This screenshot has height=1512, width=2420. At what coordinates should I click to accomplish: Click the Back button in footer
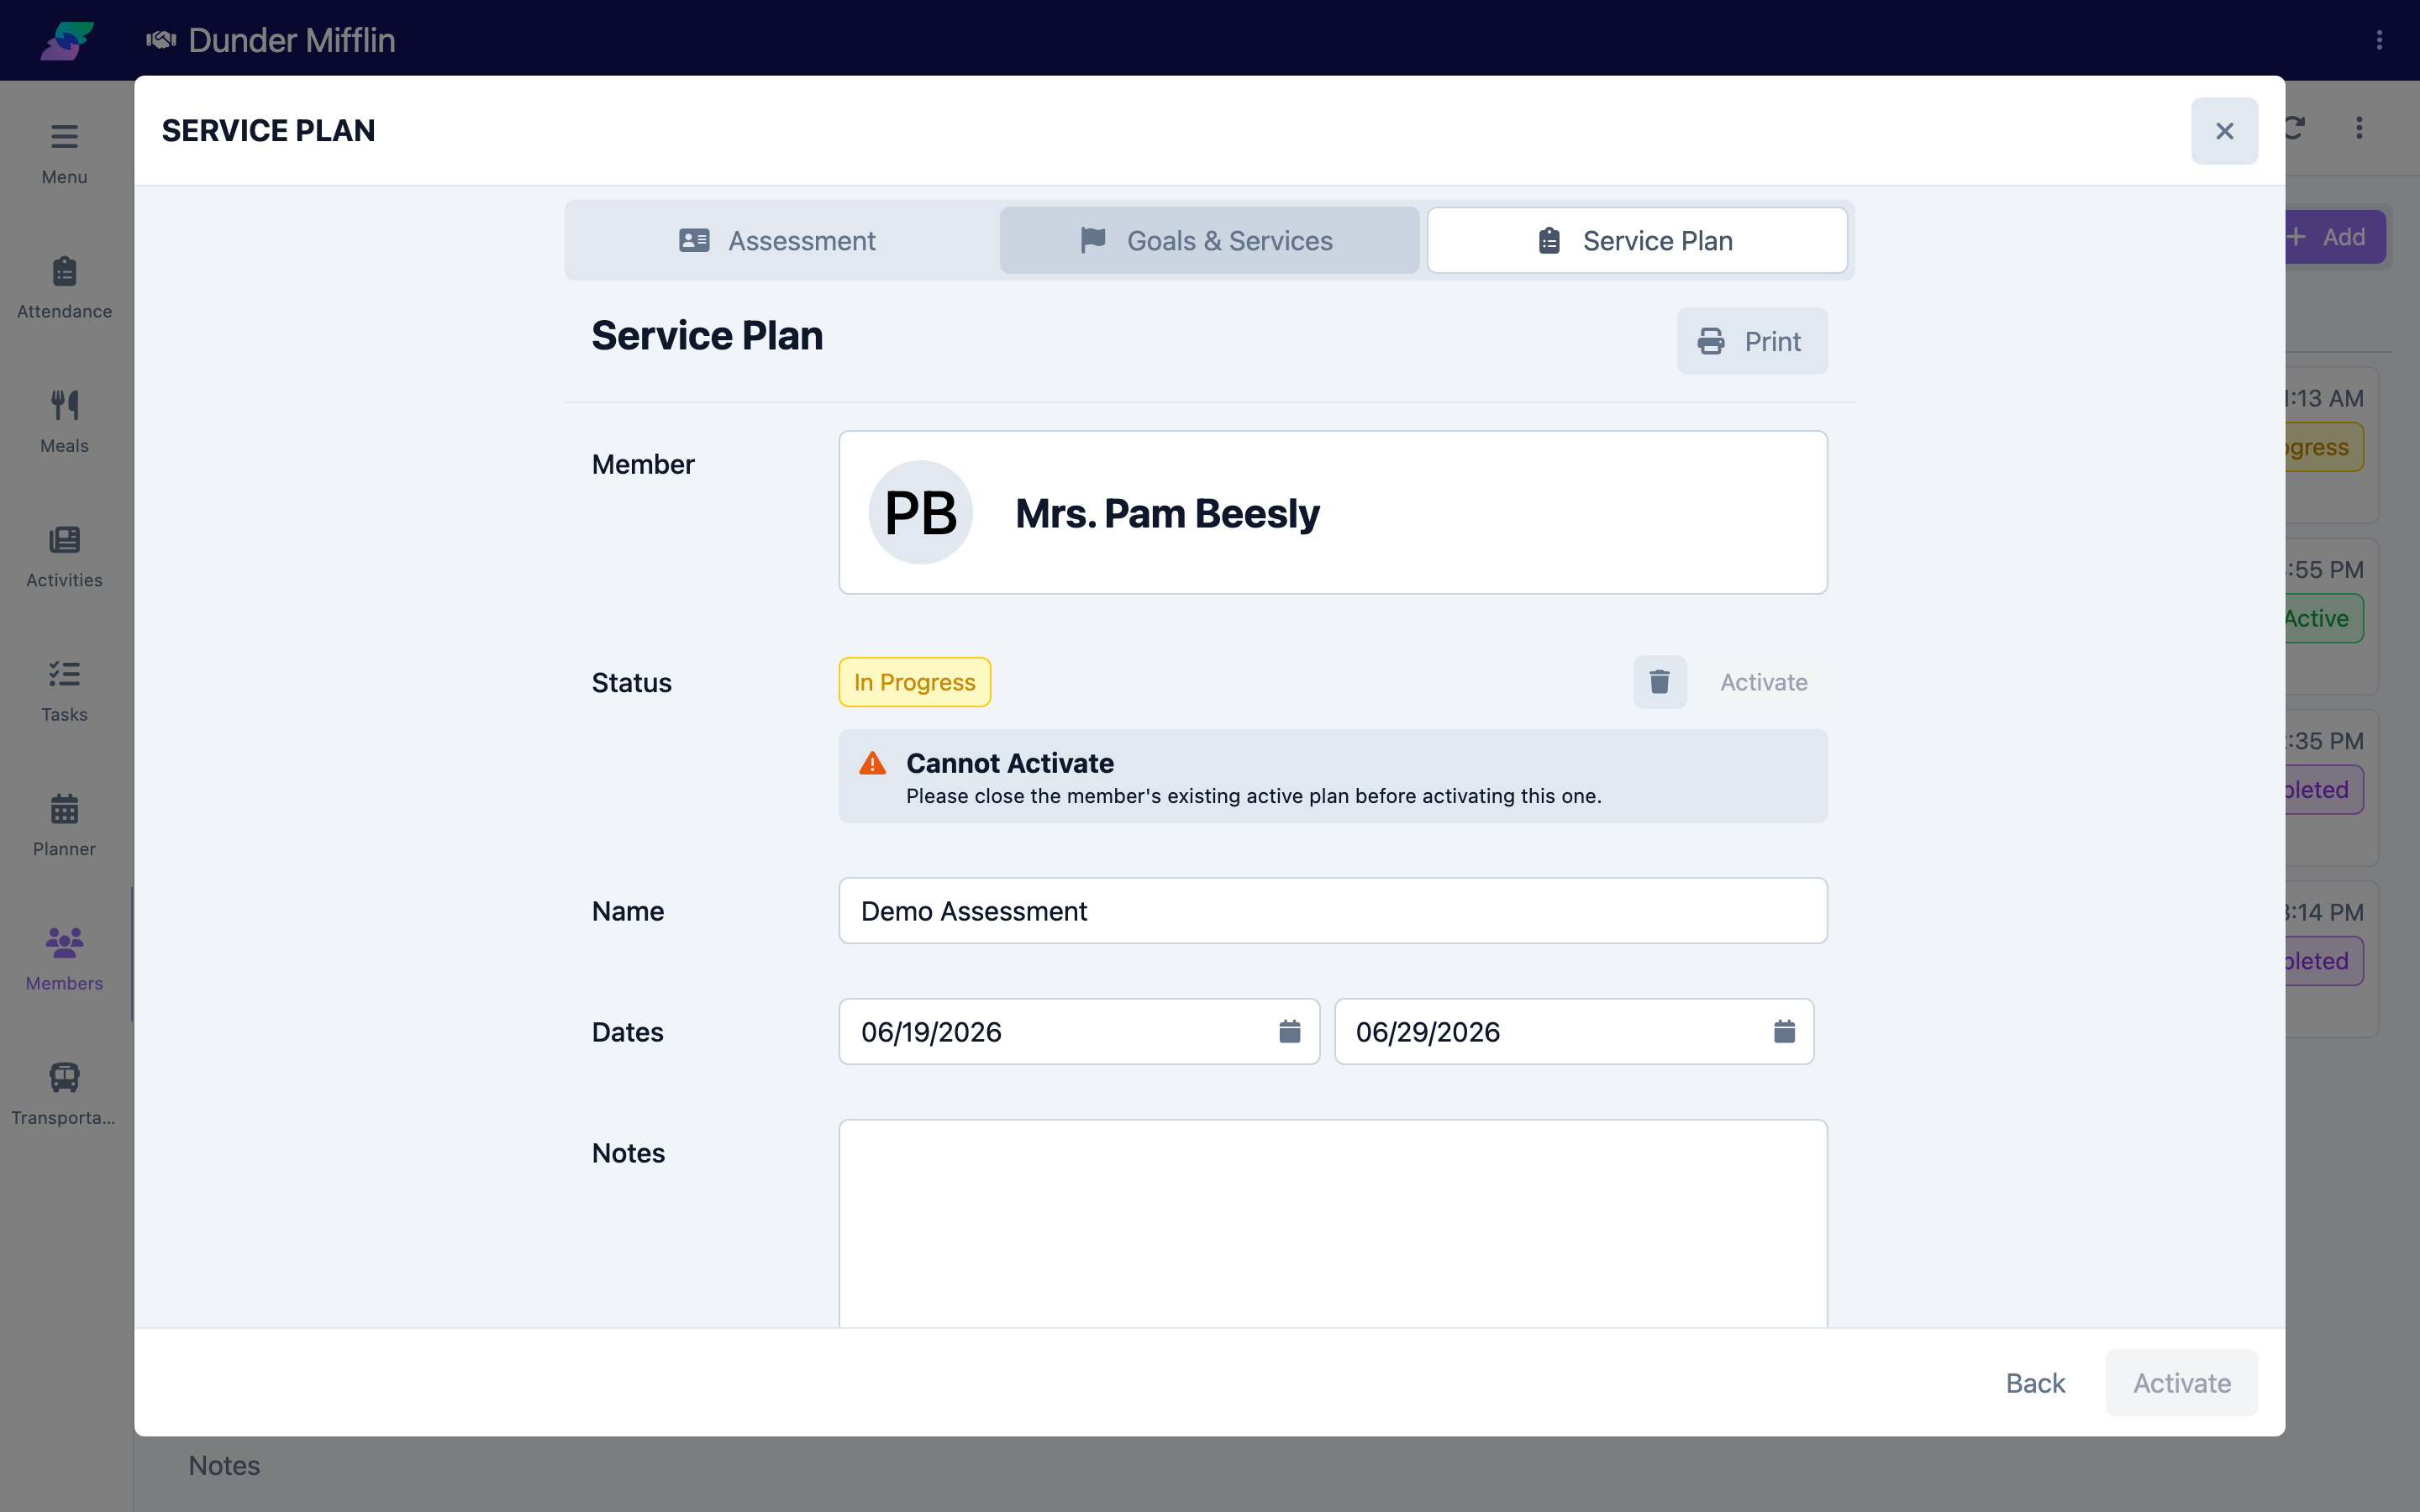coord(2035,1382)
